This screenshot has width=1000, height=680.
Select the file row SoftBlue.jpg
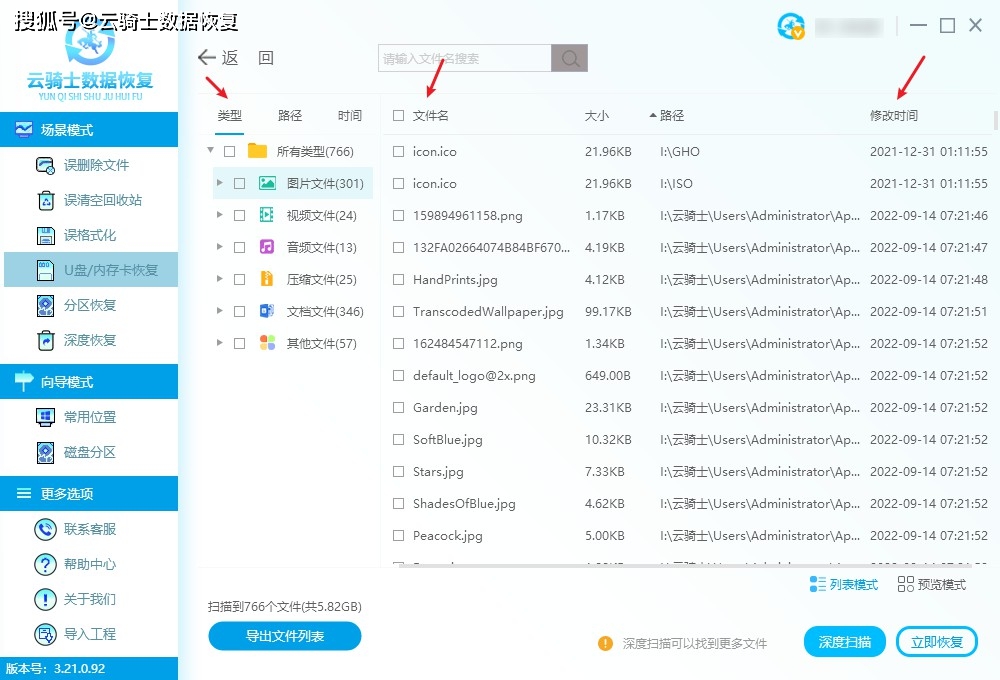pos(690,440)
